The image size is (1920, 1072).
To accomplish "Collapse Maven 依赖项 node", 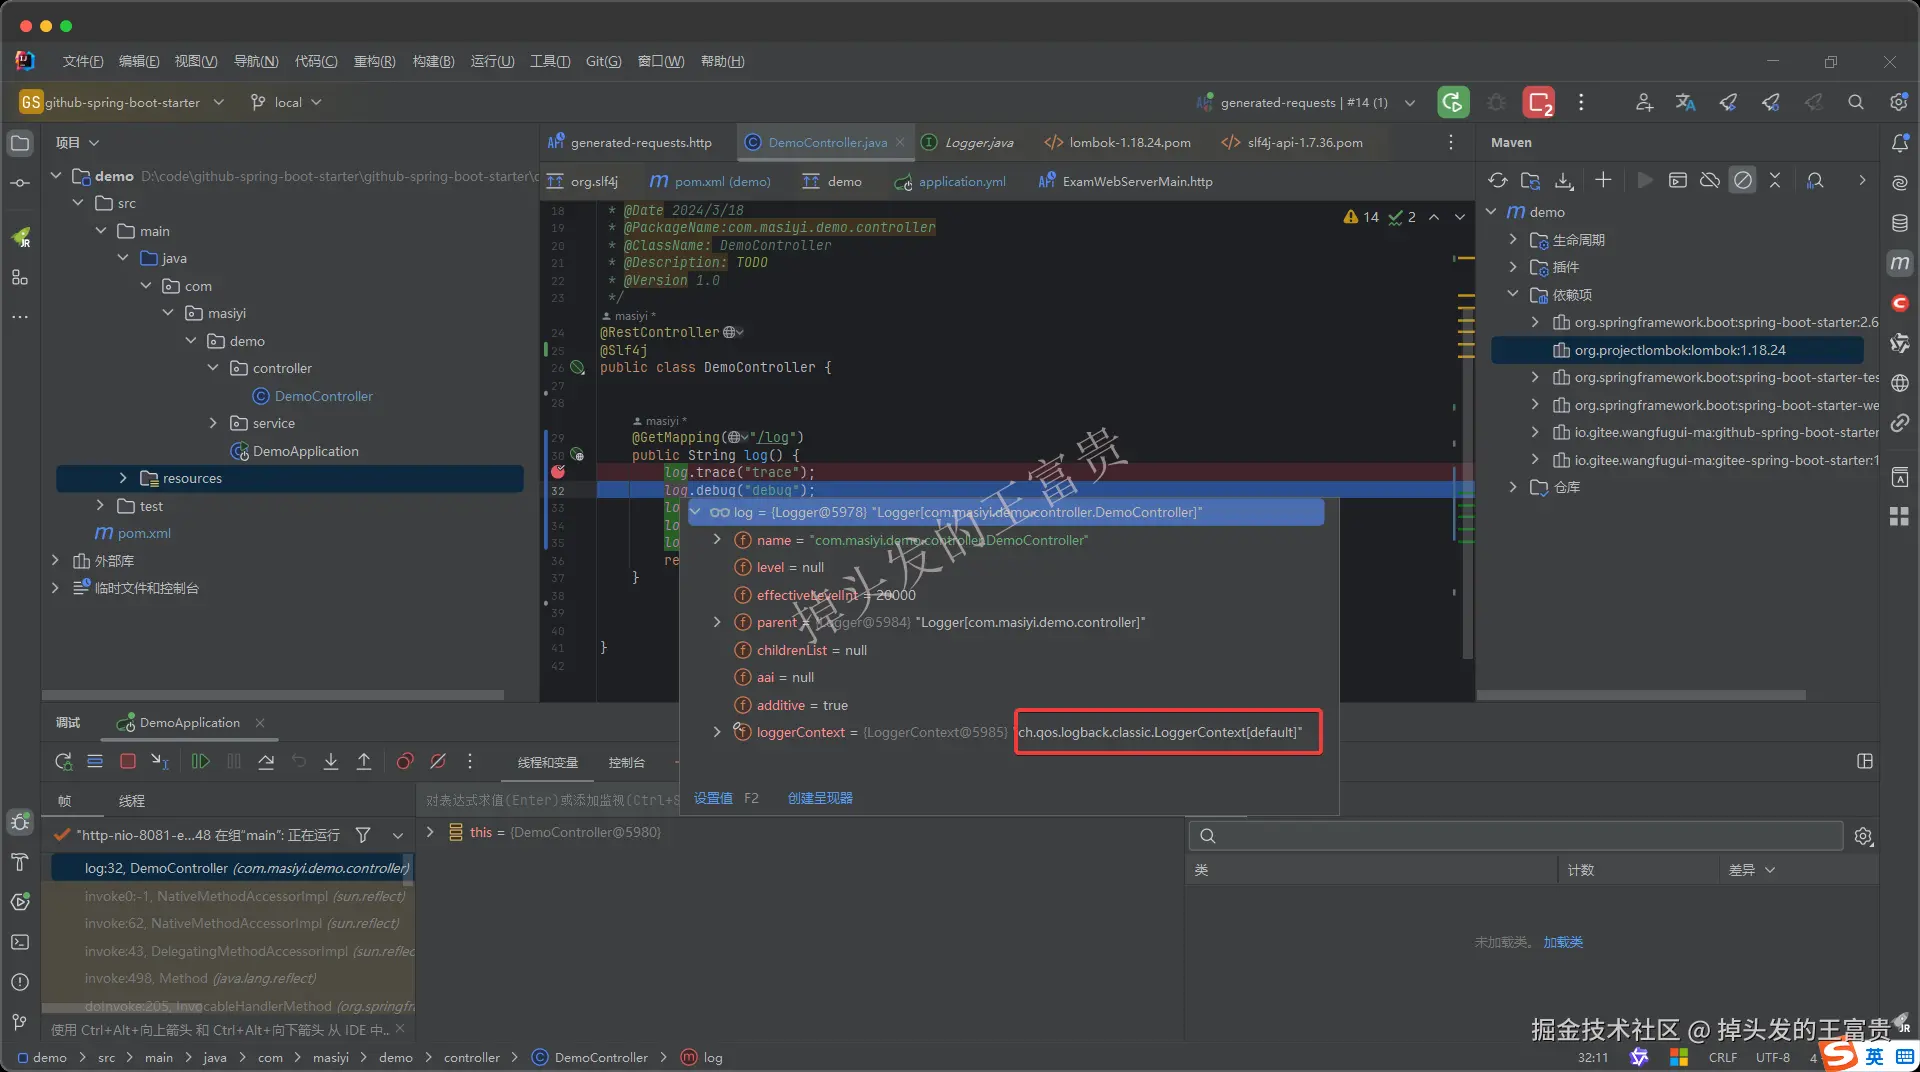I will [x=1513, y=295].
